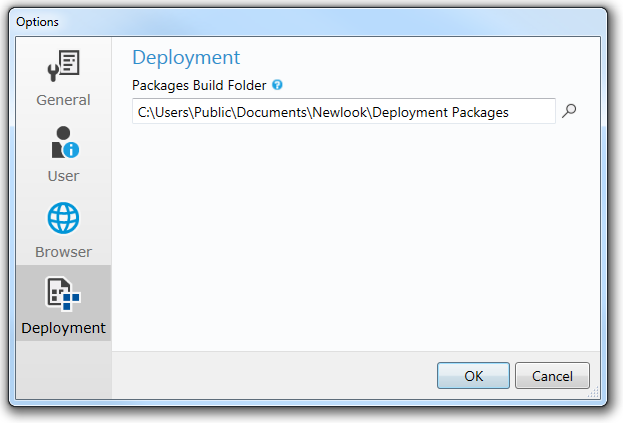Confirm options with the OK button
This screenshot has width=623, height=423.
point(473,376)
